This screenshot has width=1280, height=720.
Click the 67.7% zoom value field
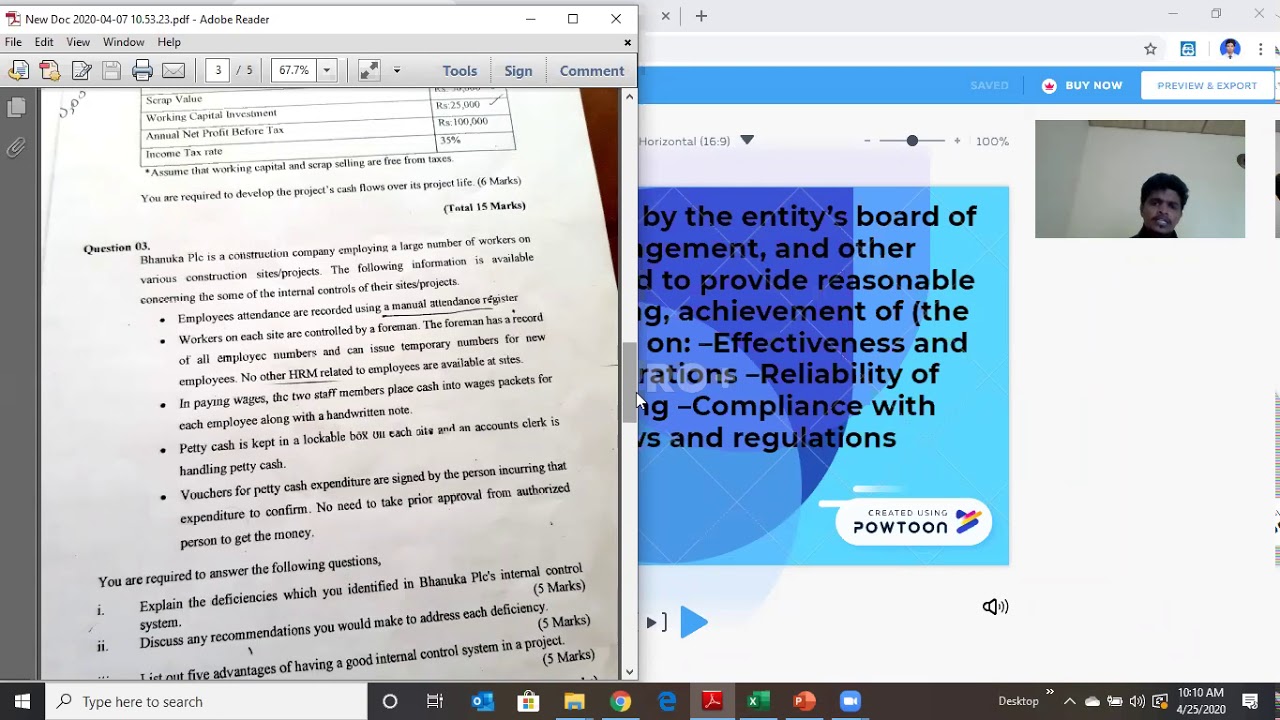(x=294, y=70)
